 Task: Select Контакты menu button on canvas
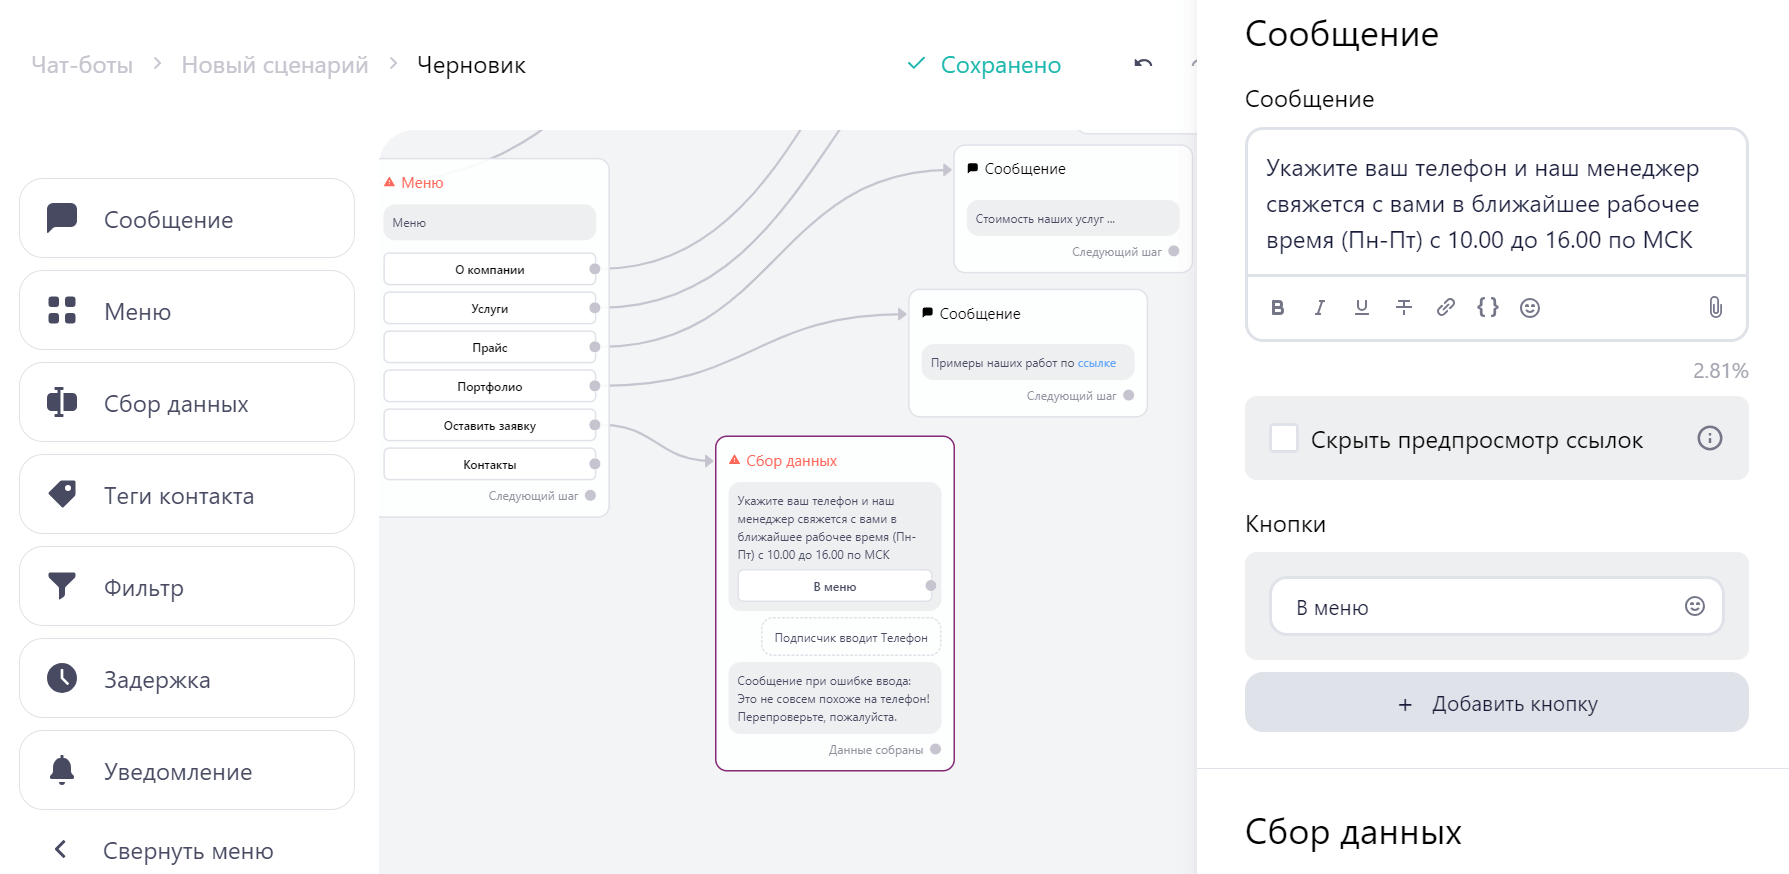point(489,464)
